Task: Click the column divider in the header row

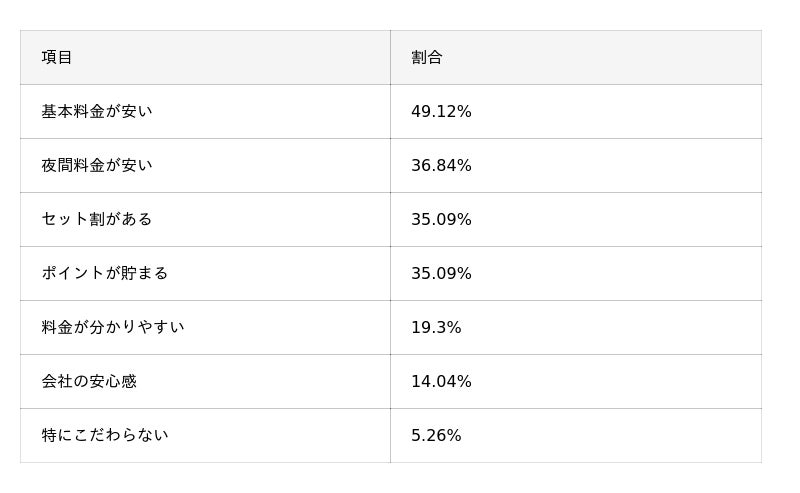Action: (x=390, y=58)
